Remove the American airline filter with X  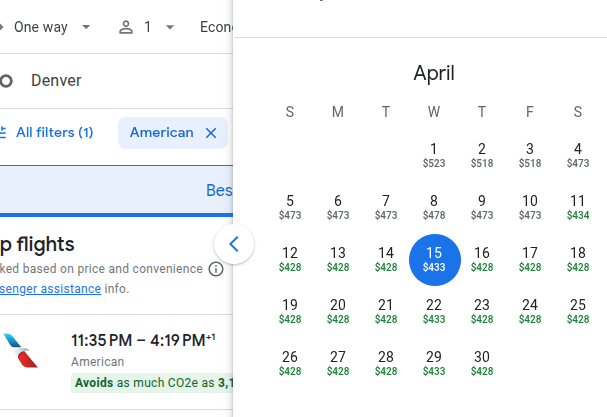pos(211,133)
